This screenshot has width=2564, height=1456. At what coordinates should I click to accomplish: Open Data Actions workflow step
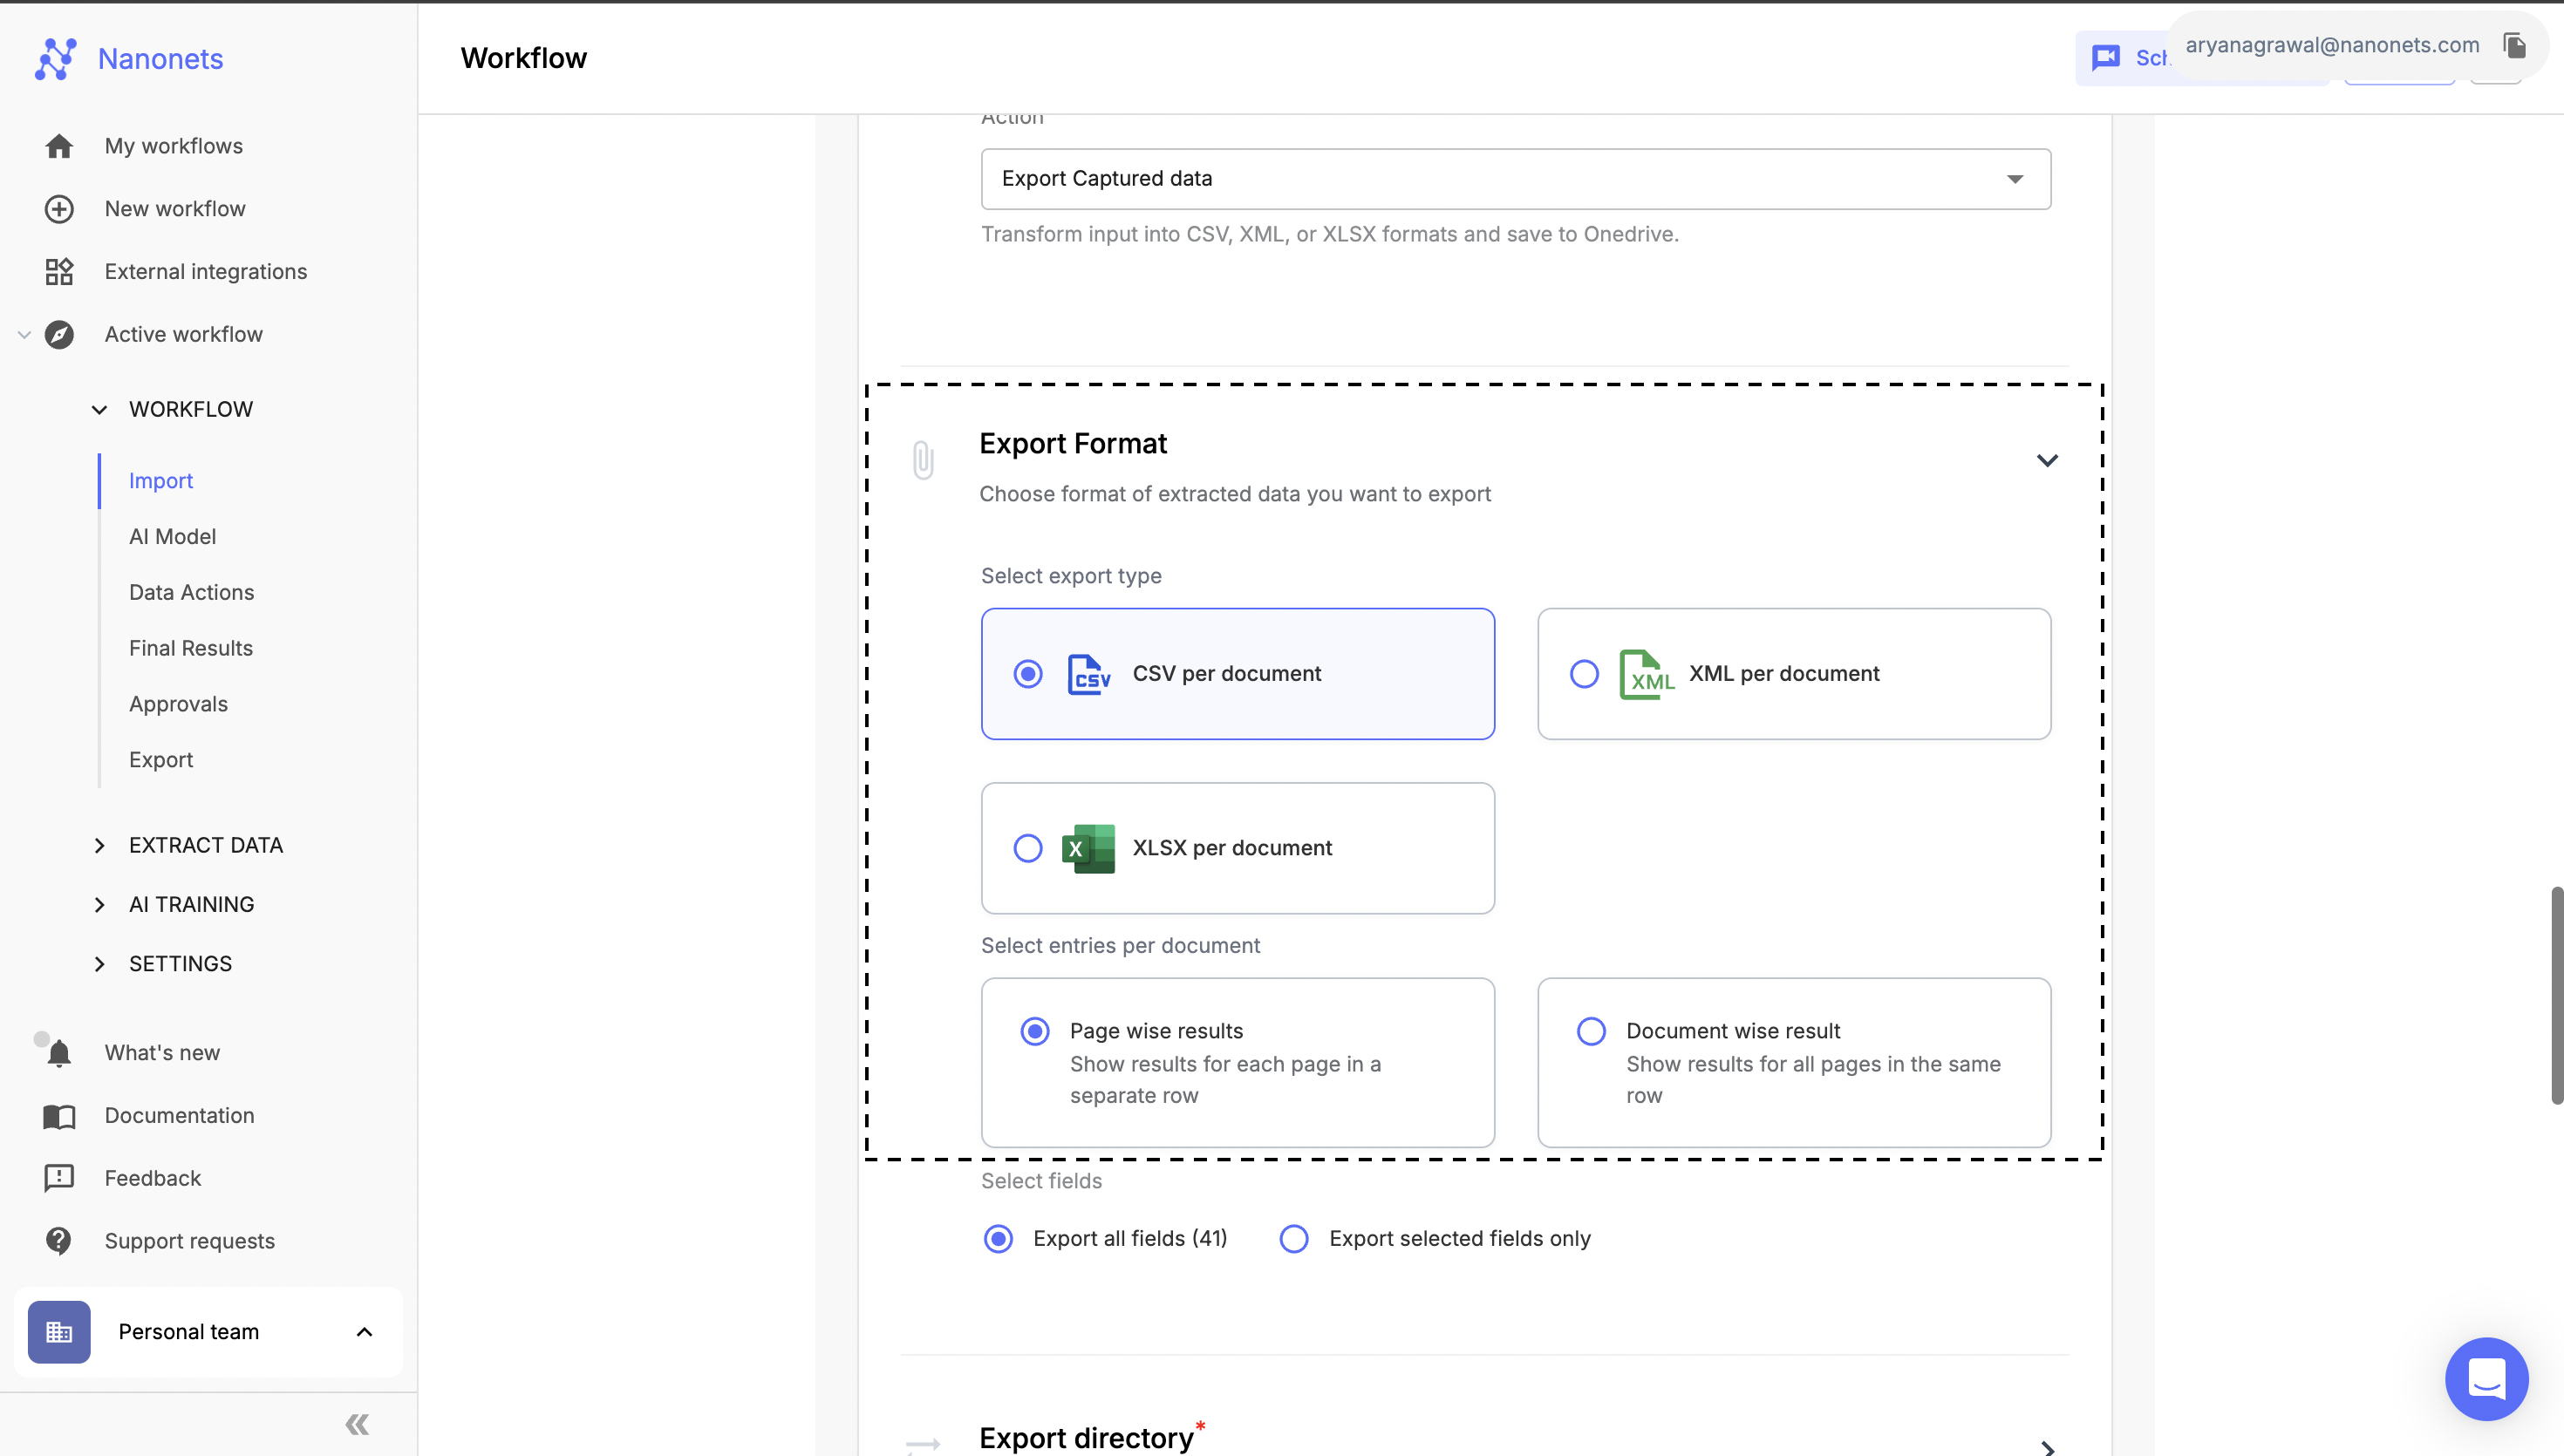point(191,593)
